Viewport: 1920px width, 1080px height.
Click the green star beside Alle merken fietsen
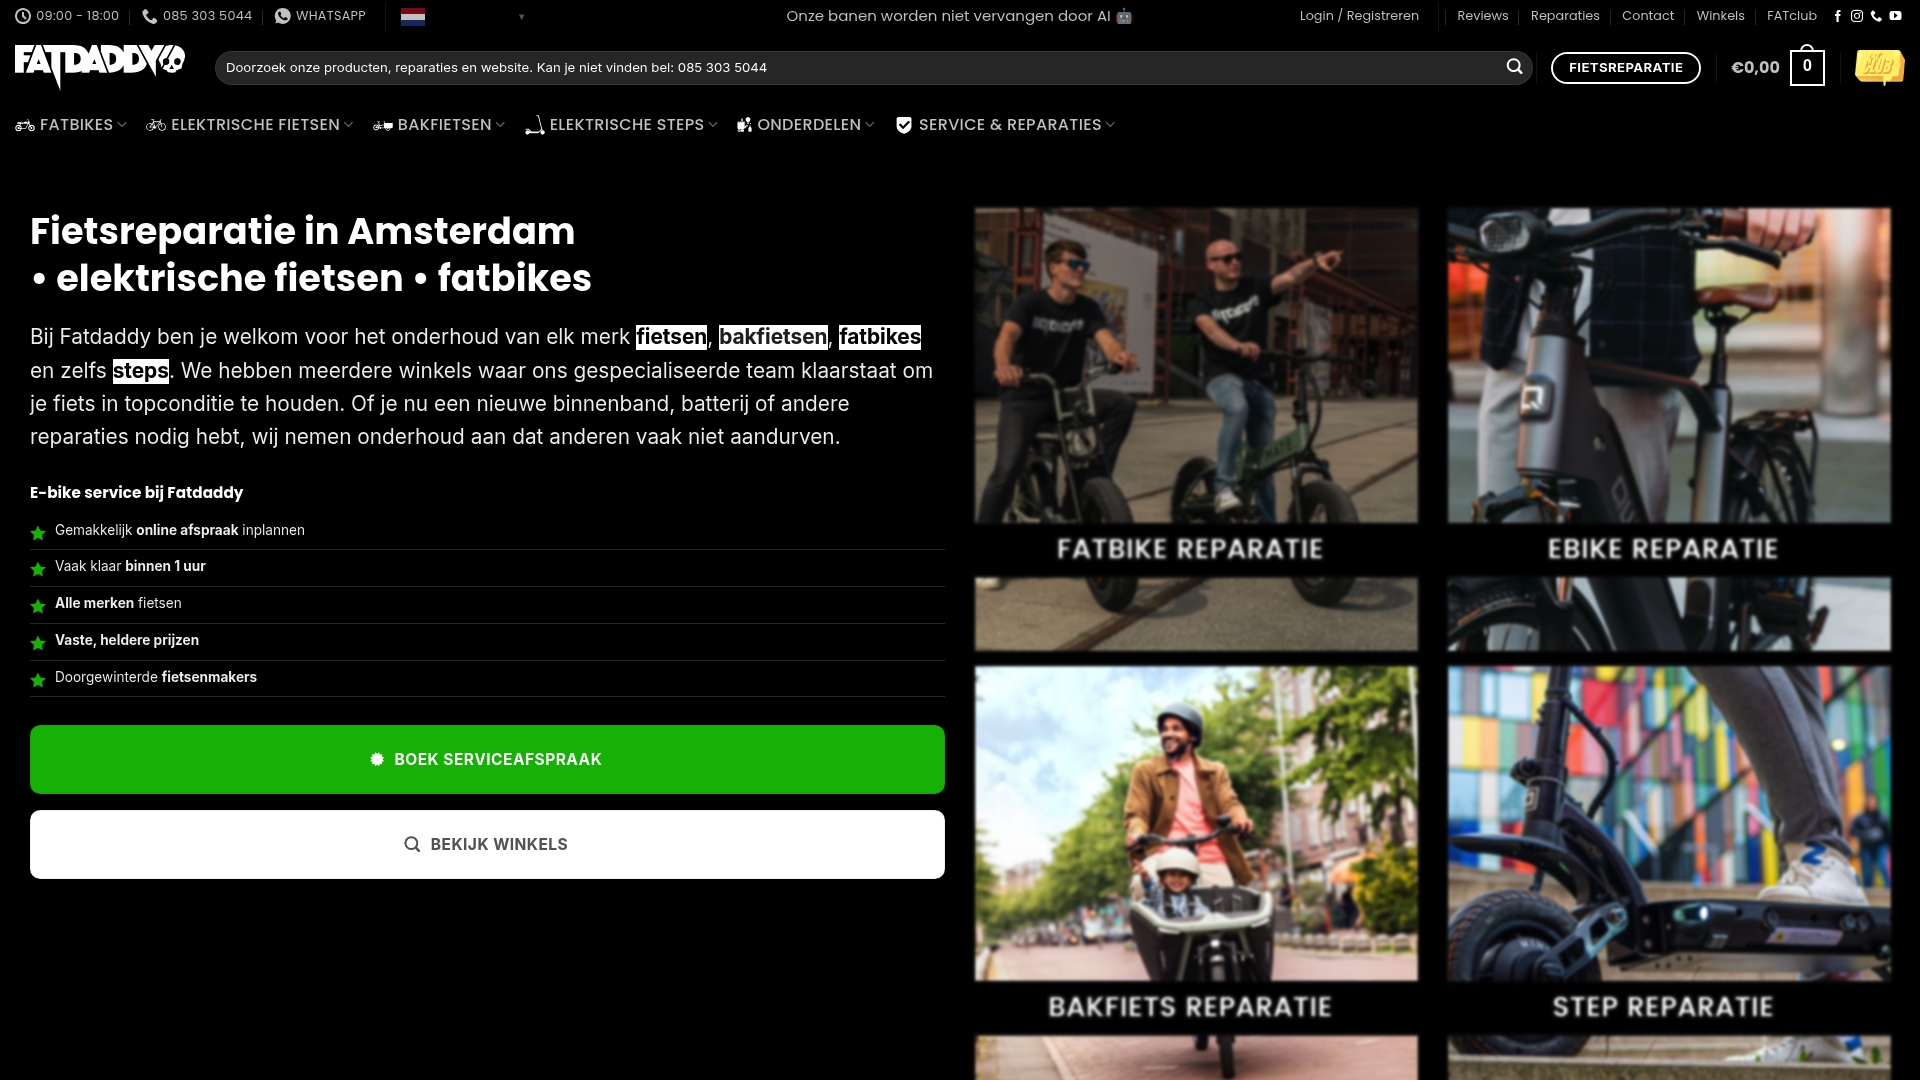(38, 606)
